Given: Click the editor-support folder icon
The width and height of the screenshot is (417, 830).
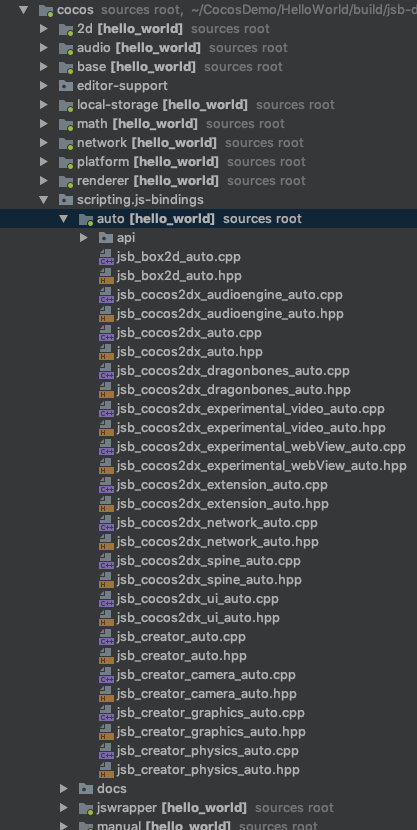Looking at the screenshot, I should point(66,86).
